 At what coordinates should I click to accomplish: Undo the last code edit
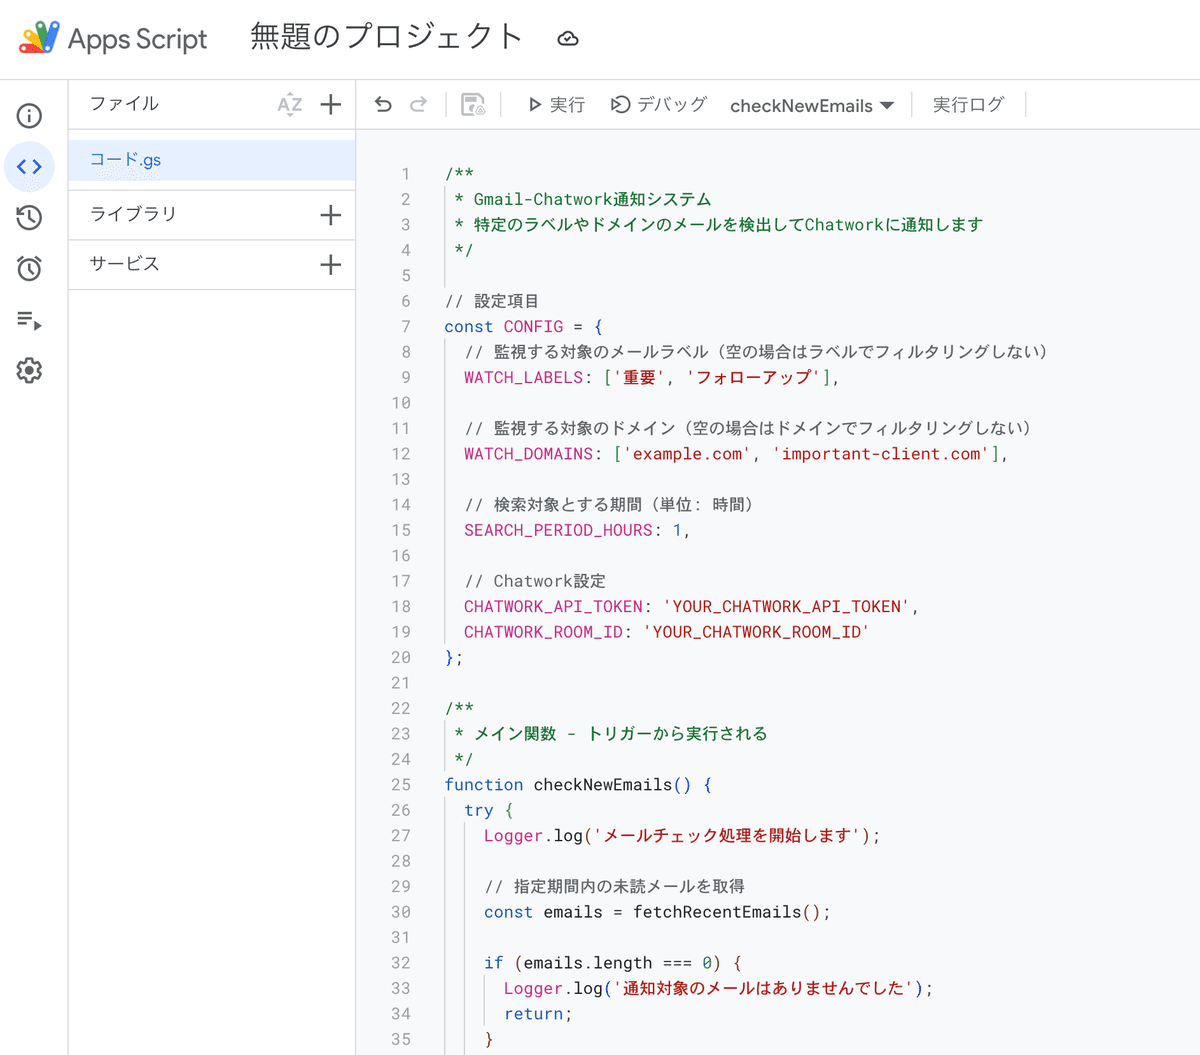pyautogui.click(x=383, y=104)
